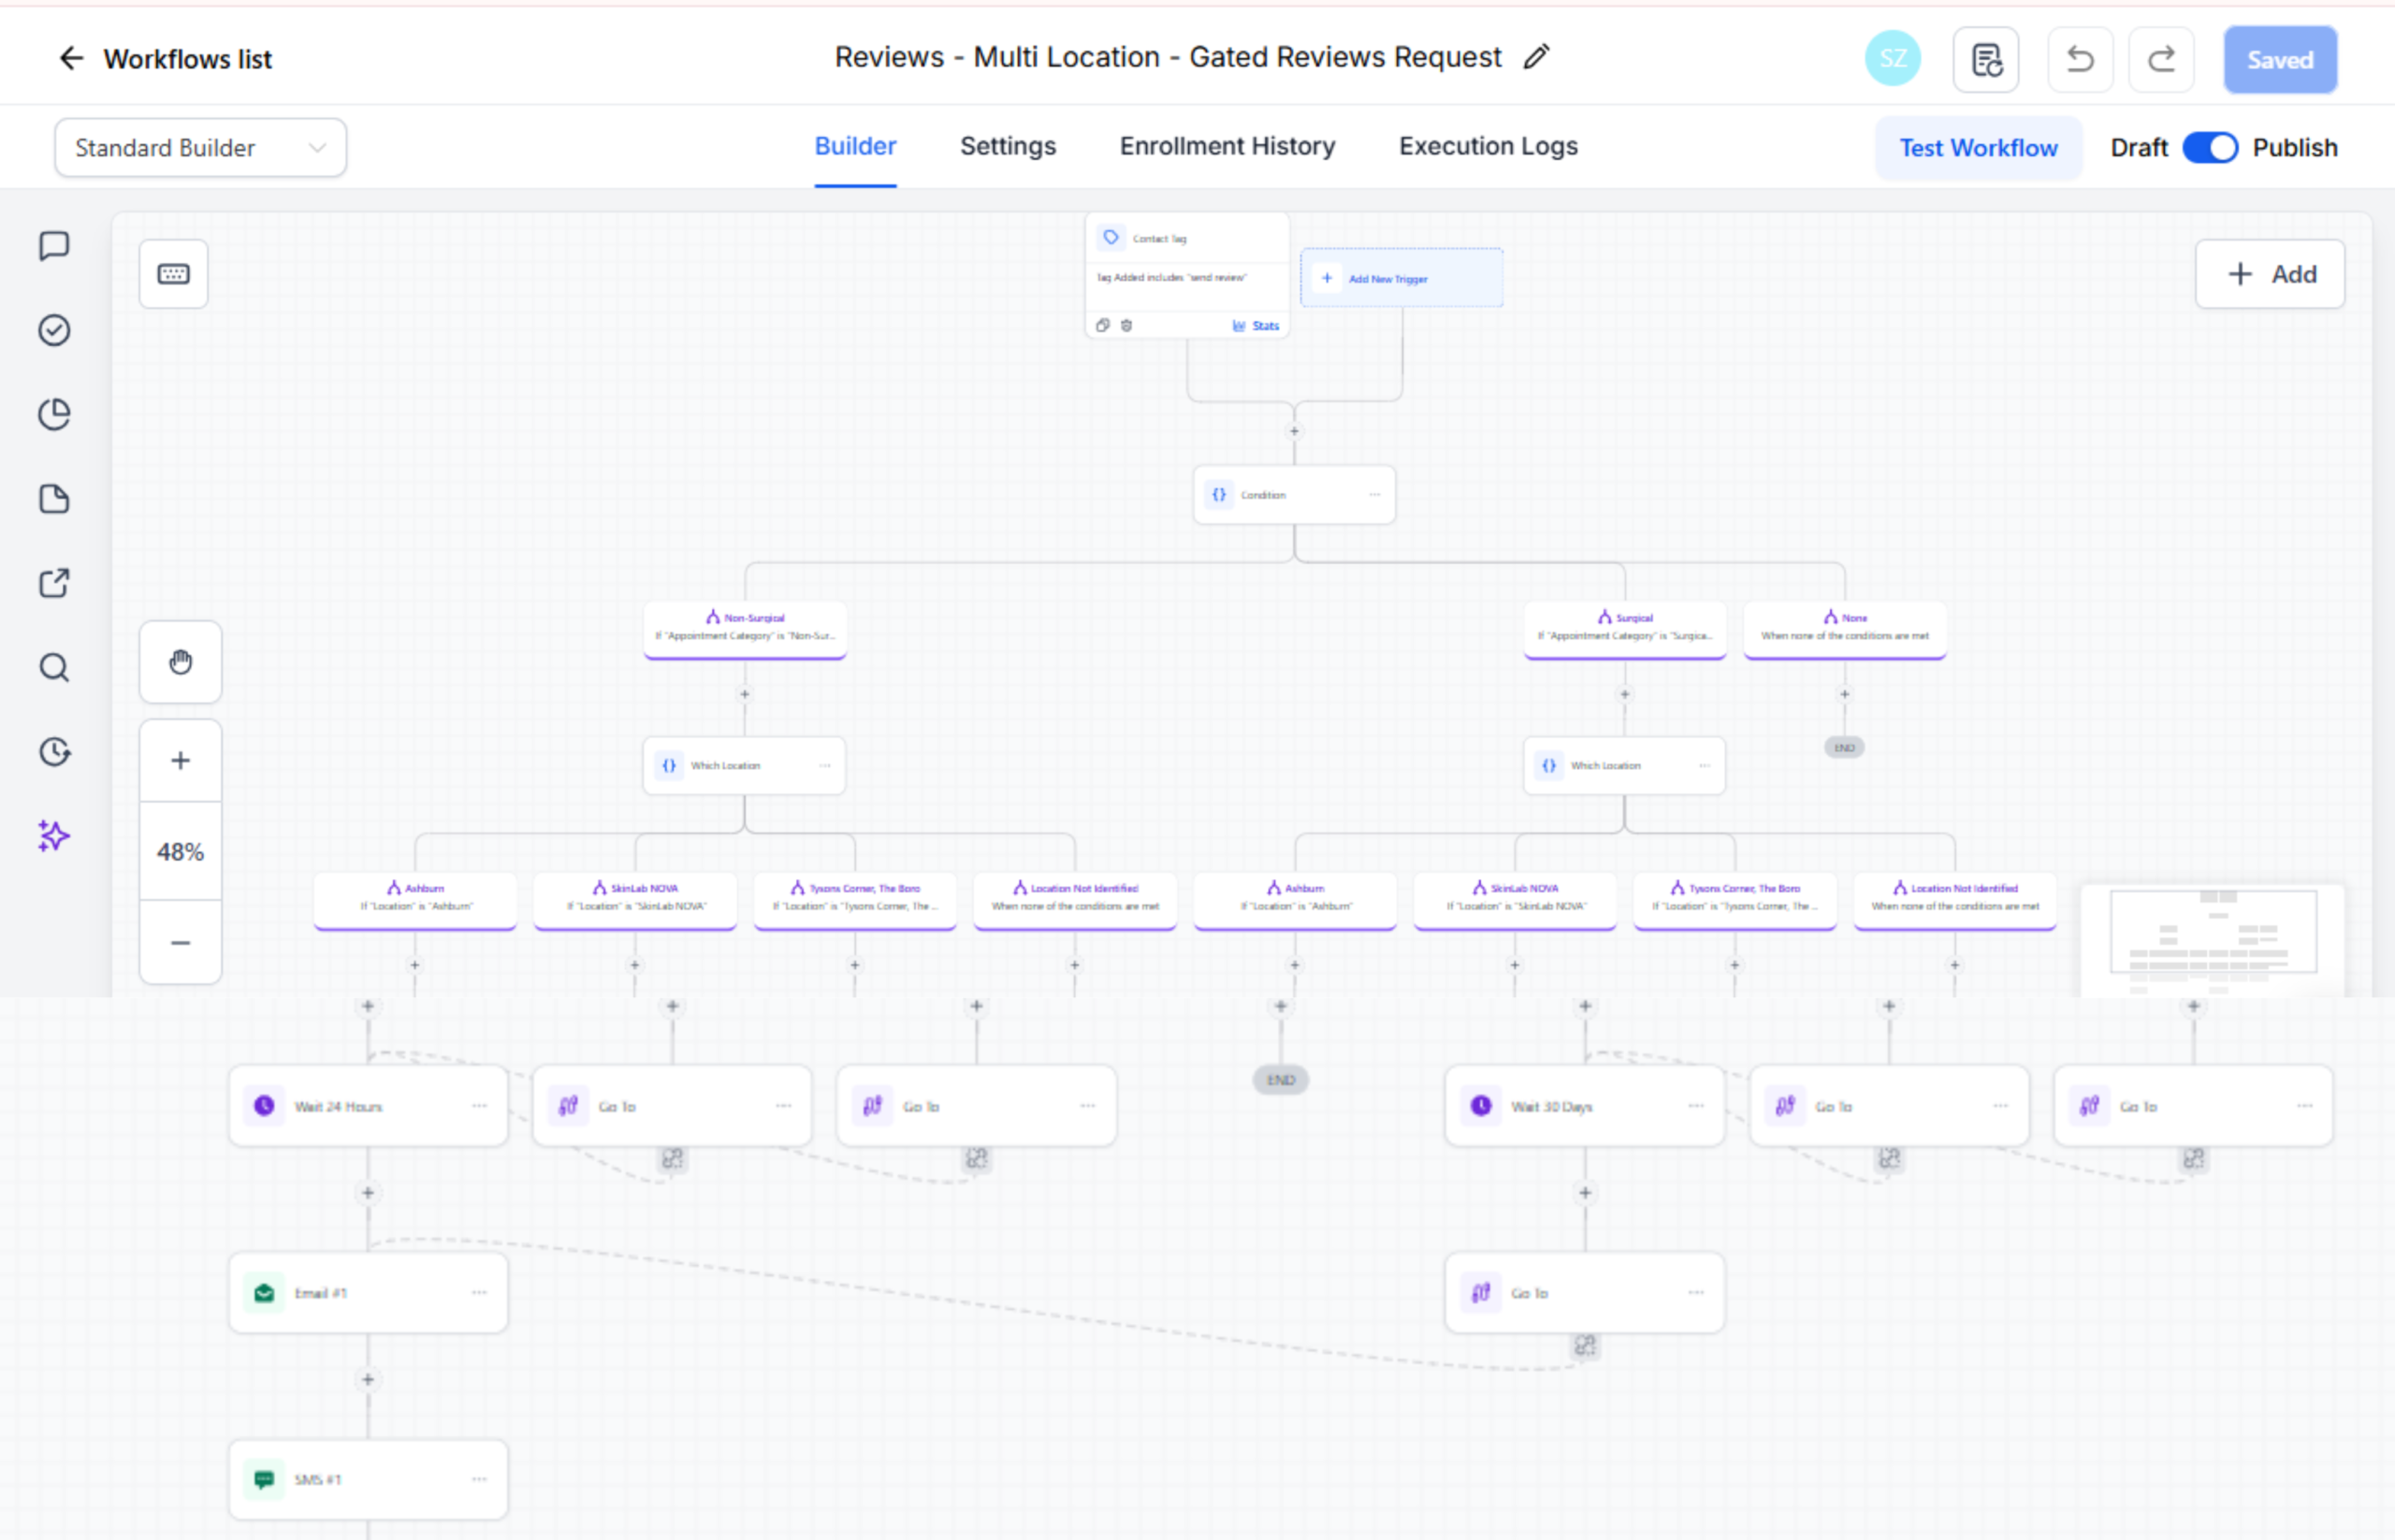Open the SZ user avatar
Screen dimensions: 2395x1540
pos(1892,59)
